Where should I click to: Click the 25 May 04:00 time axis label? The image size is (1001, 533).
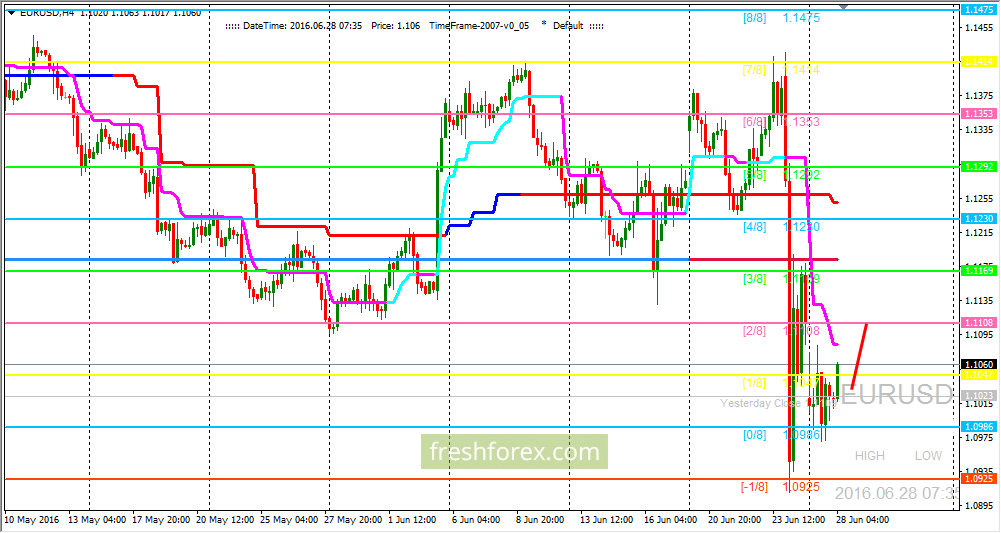tap(289, 520)
